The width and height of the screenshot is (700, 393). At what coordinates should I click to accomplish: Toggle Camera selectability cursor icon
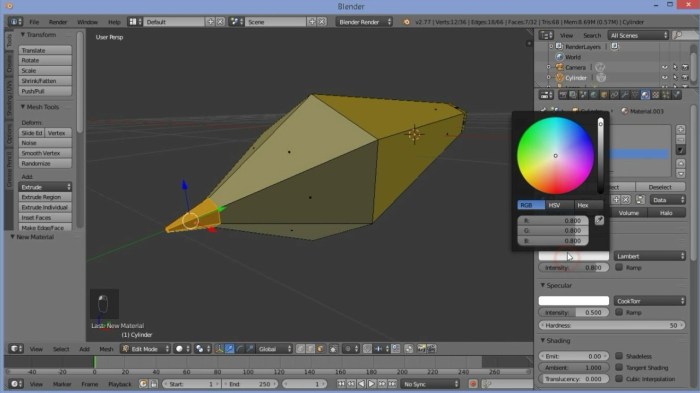(675, 67)
